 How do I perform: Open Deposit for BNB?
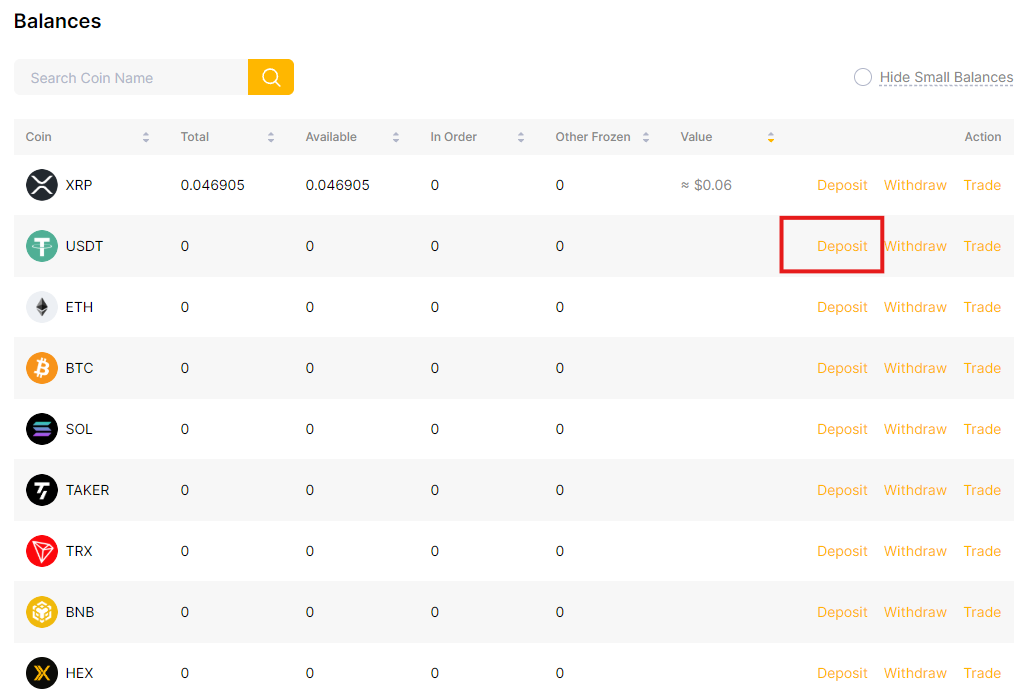click(842, 613)
